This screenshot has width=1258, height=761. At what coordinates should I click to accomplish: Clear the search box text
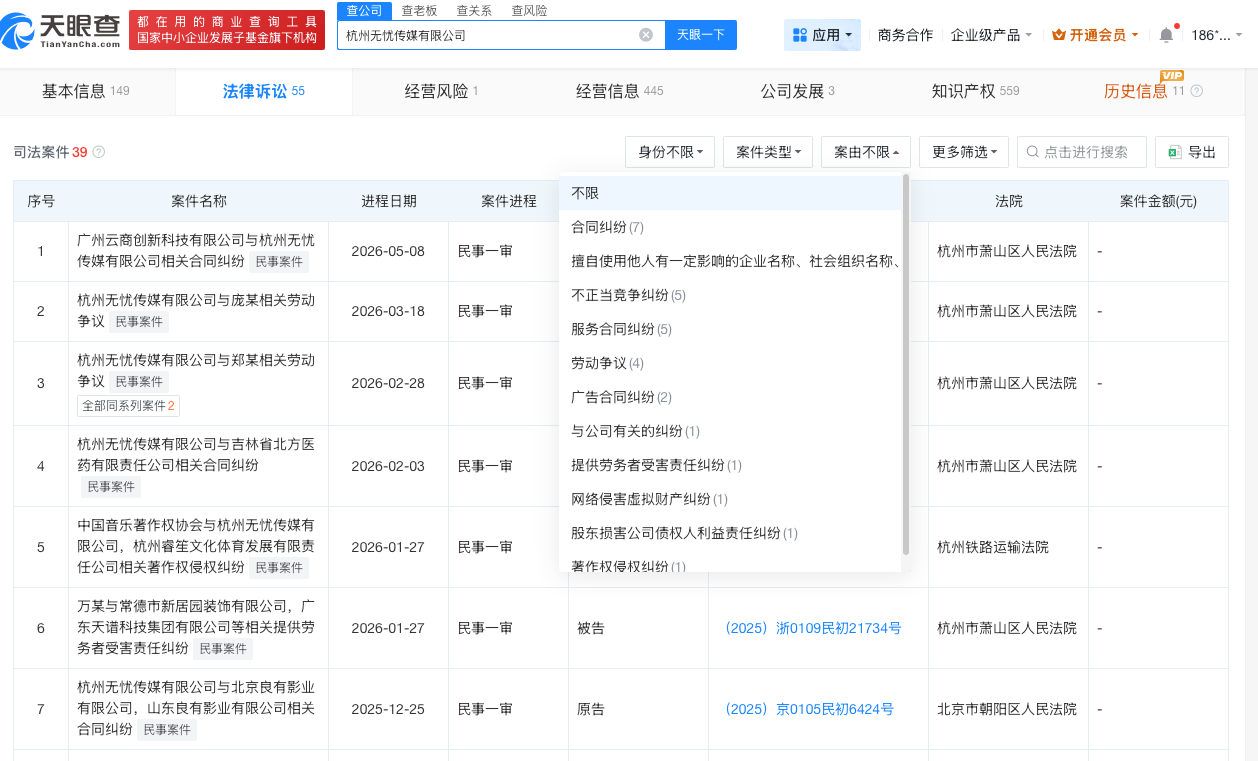[x=646, y=35]
